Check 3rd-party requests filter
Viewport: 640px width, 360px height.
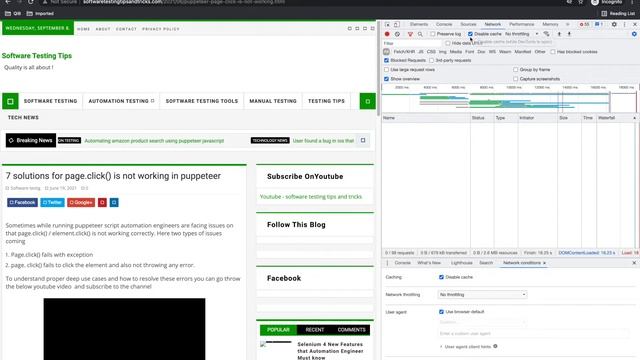pyautogui.click(x=431, y=60)
